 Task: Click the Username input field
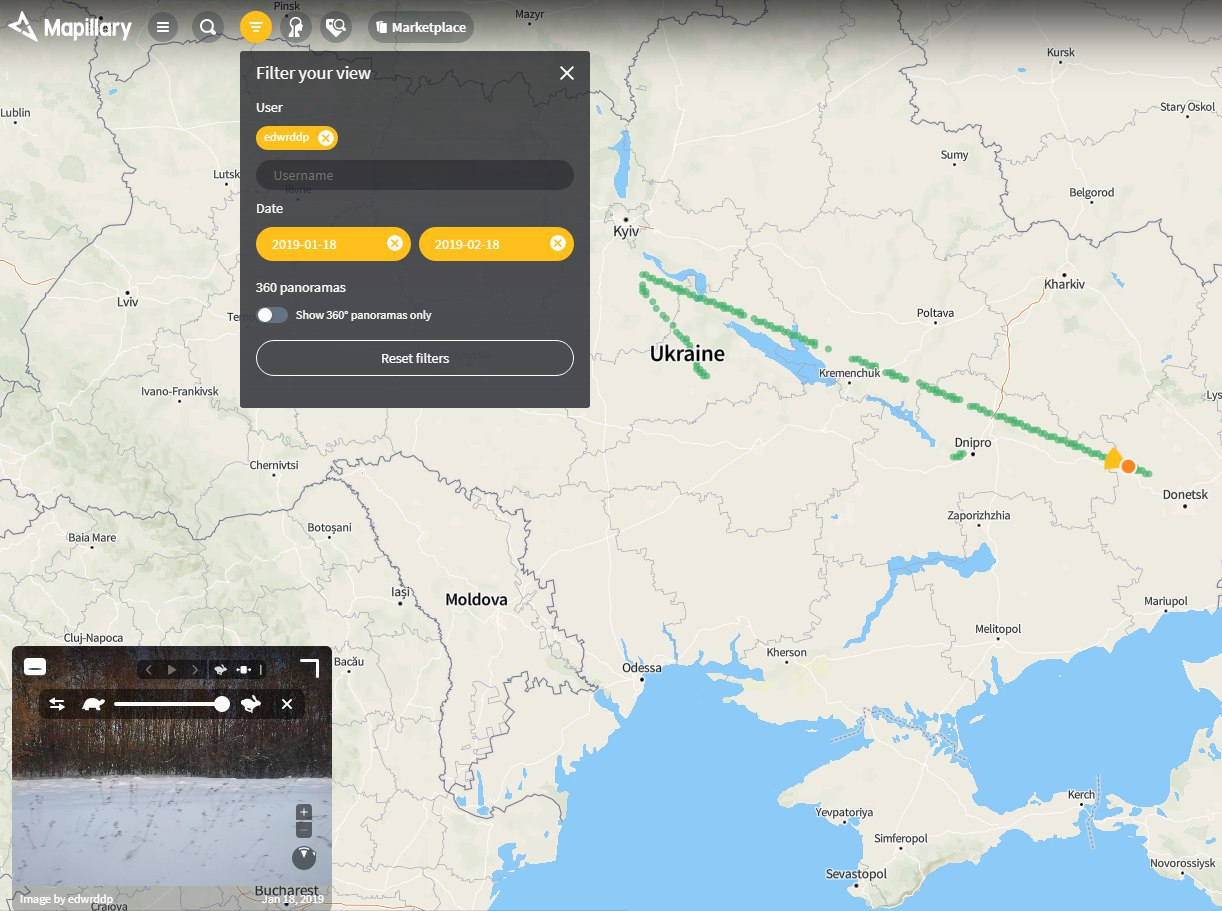tap(415, 175)
